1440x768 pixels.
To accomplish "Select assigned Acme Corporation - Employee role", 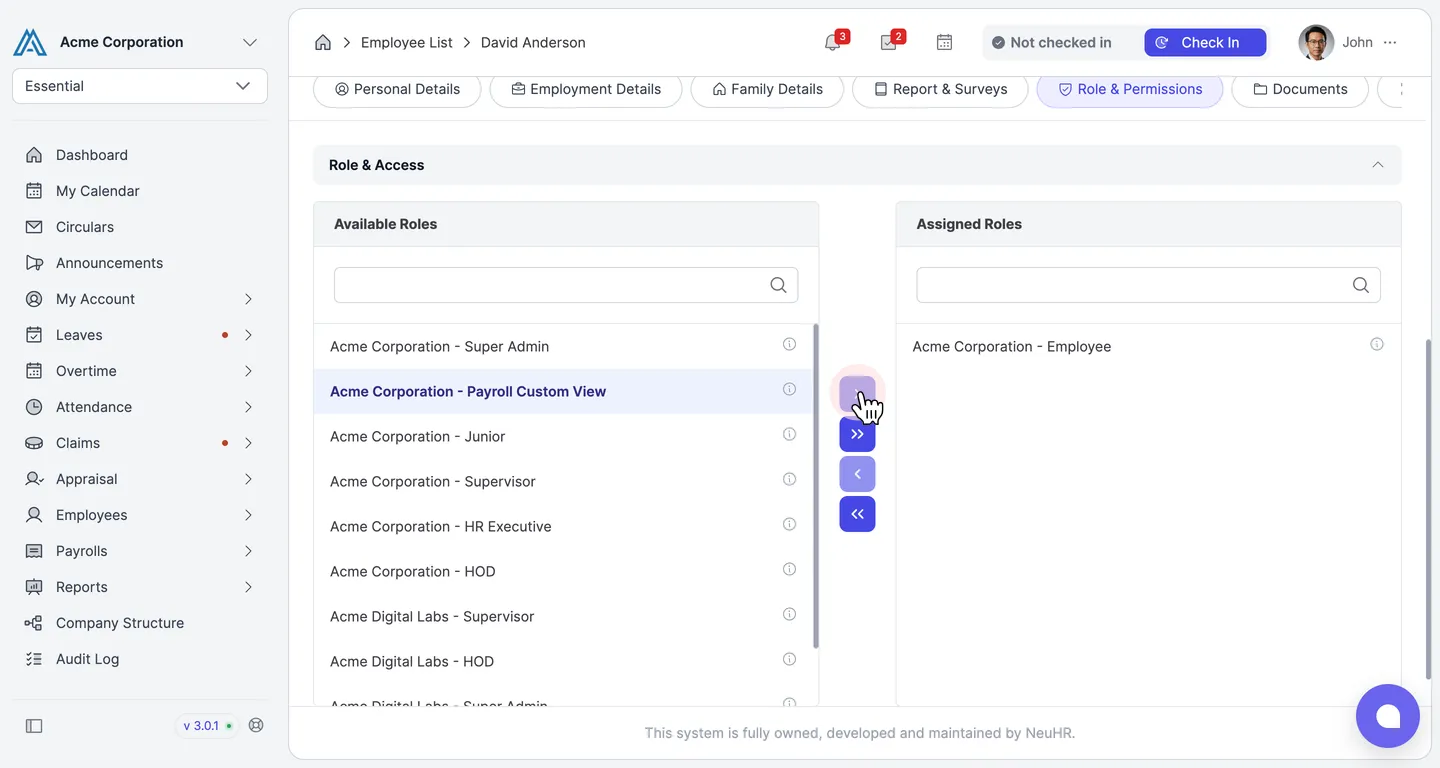I will (x=1148, y=346).
